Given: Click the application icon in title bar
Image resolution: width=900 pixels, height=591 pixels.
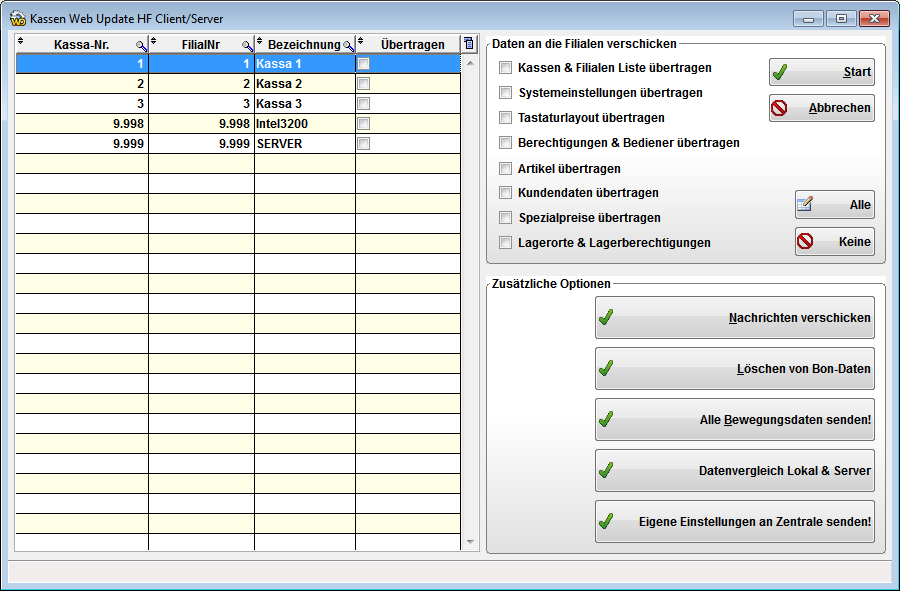Looking at the screenshot, I should click(x=18, y=18).
